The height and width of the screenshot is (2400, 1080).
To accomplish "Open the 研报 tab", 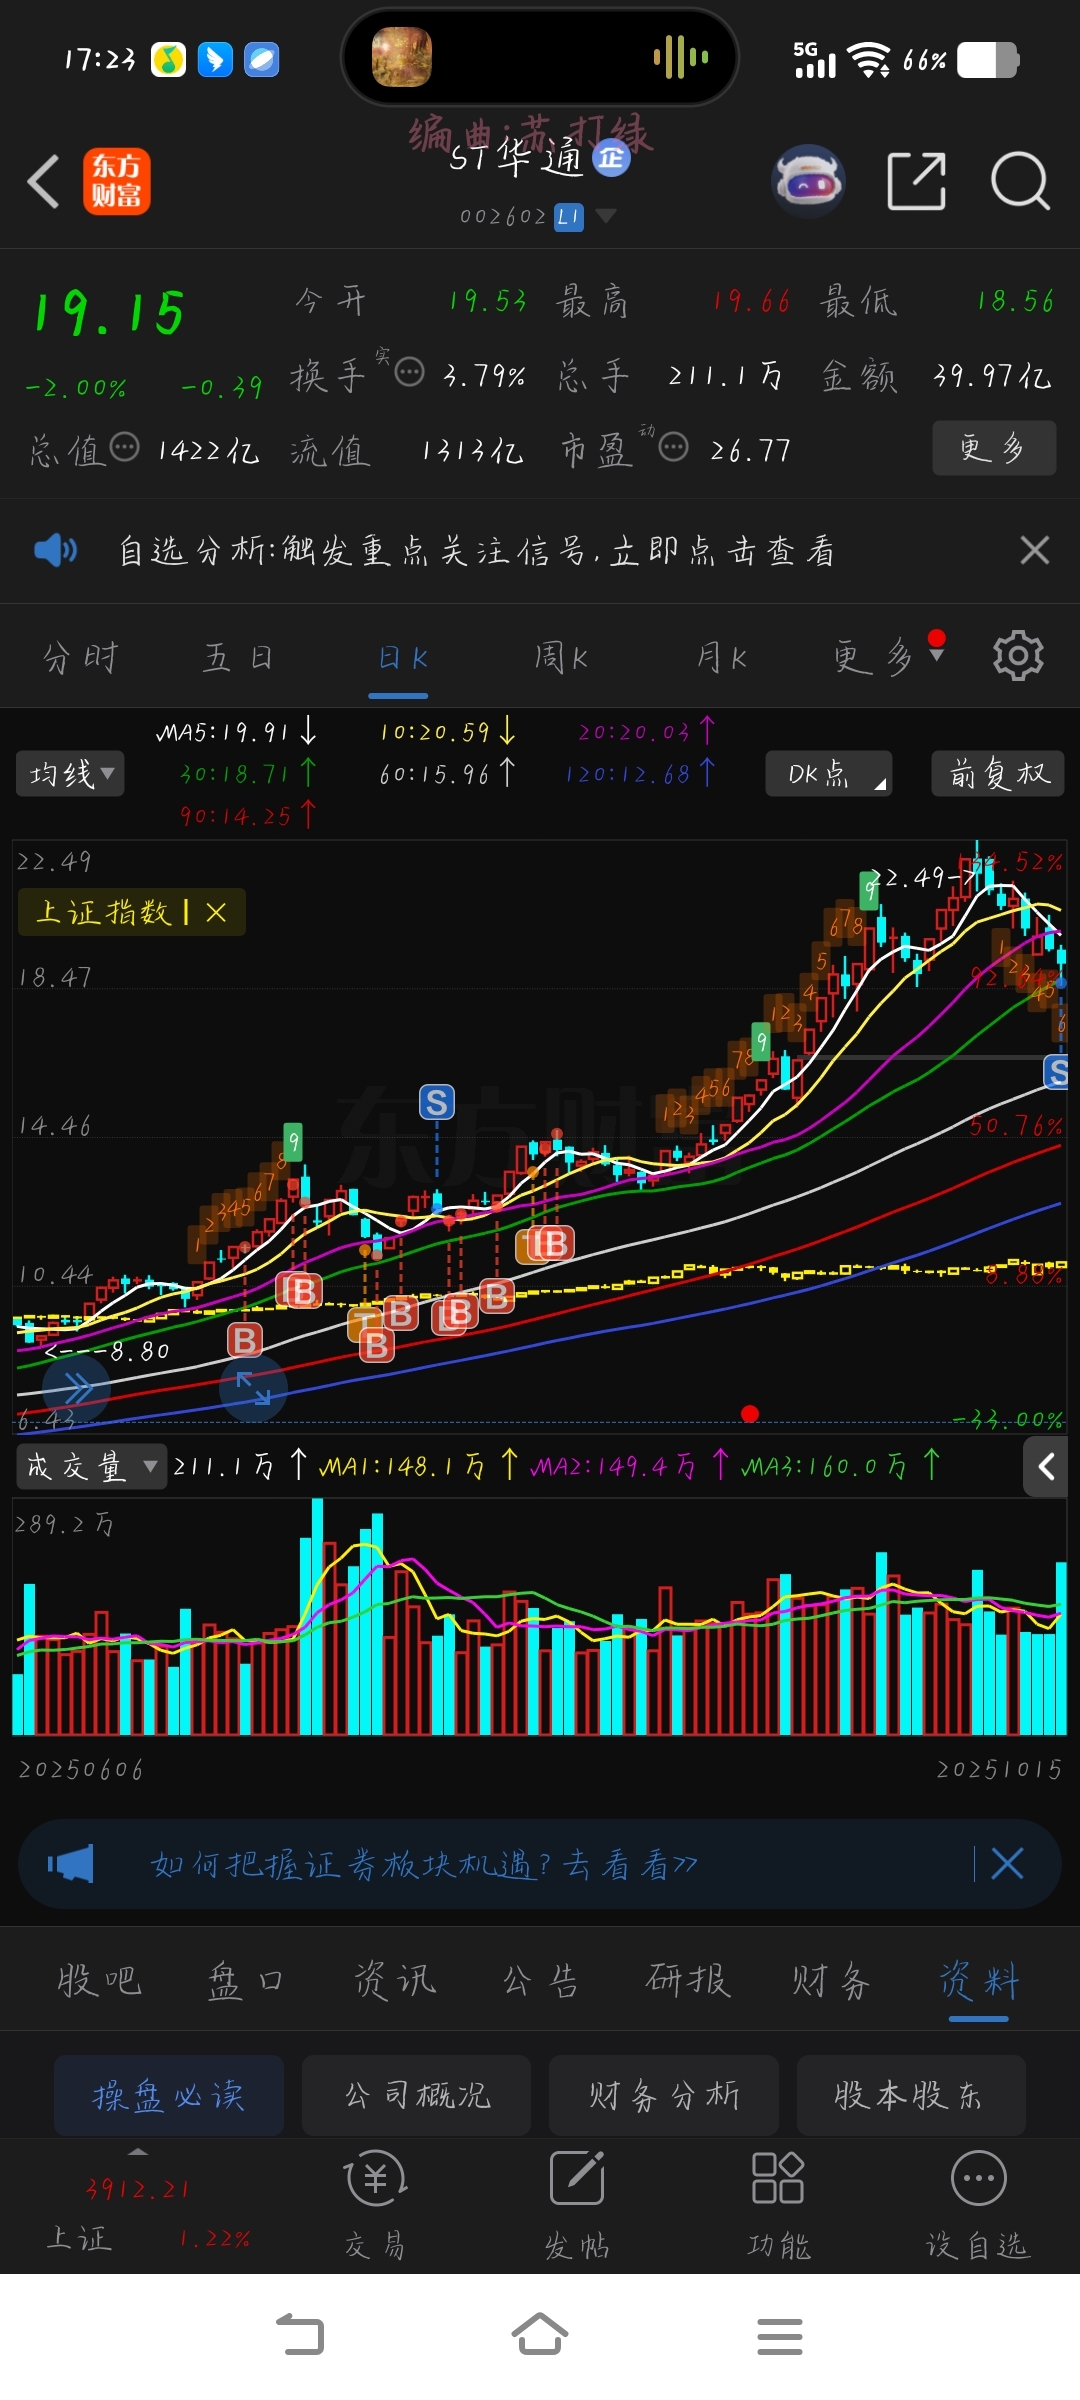I will 687,1980.
